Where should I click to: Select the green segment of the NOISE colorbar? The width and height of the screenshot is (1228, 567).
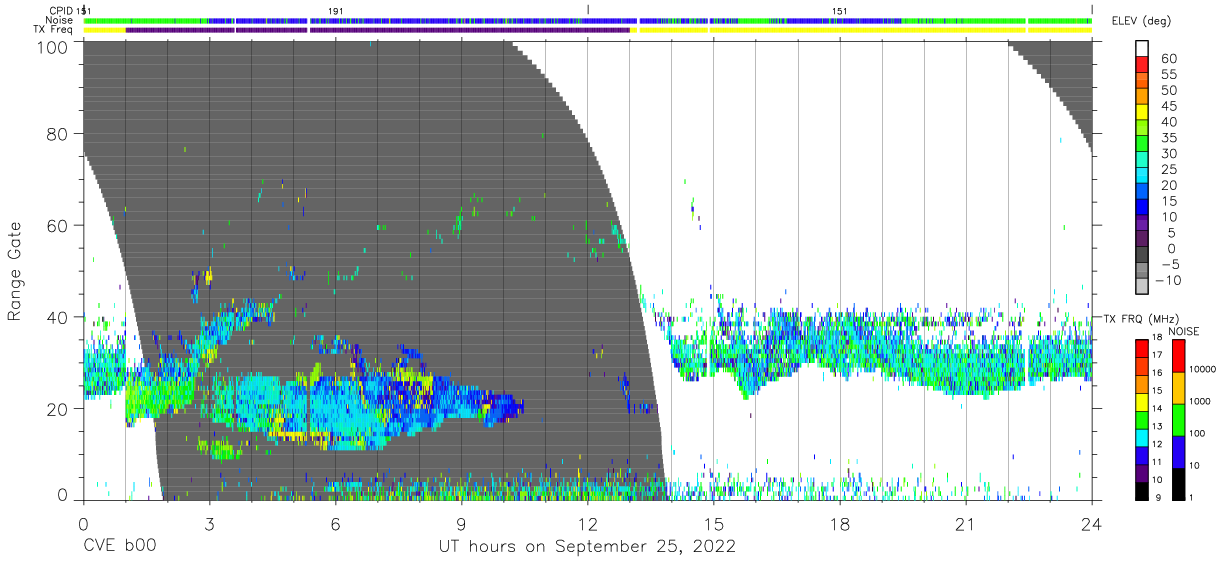point(1178,420)
